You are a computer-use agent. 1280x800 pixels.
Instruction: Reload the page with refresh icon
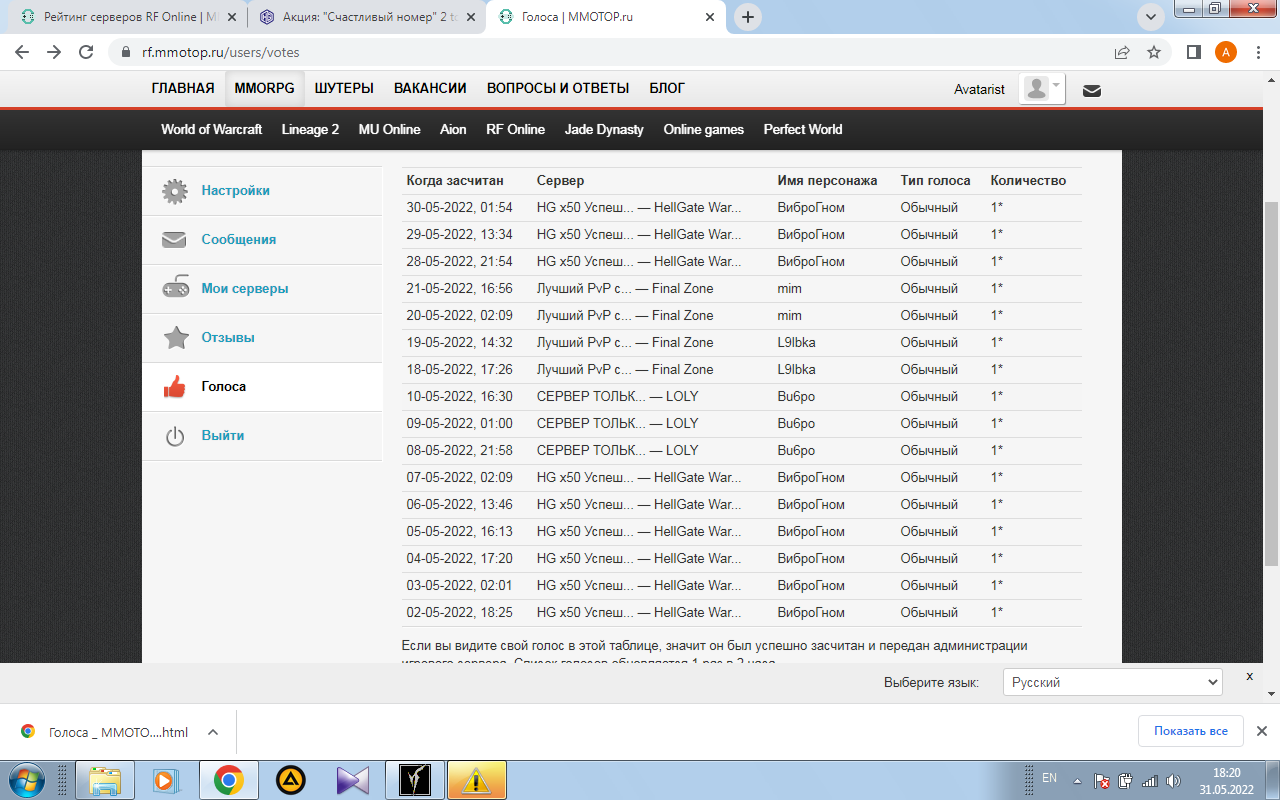pyautogui.click(x=86, y=52)
